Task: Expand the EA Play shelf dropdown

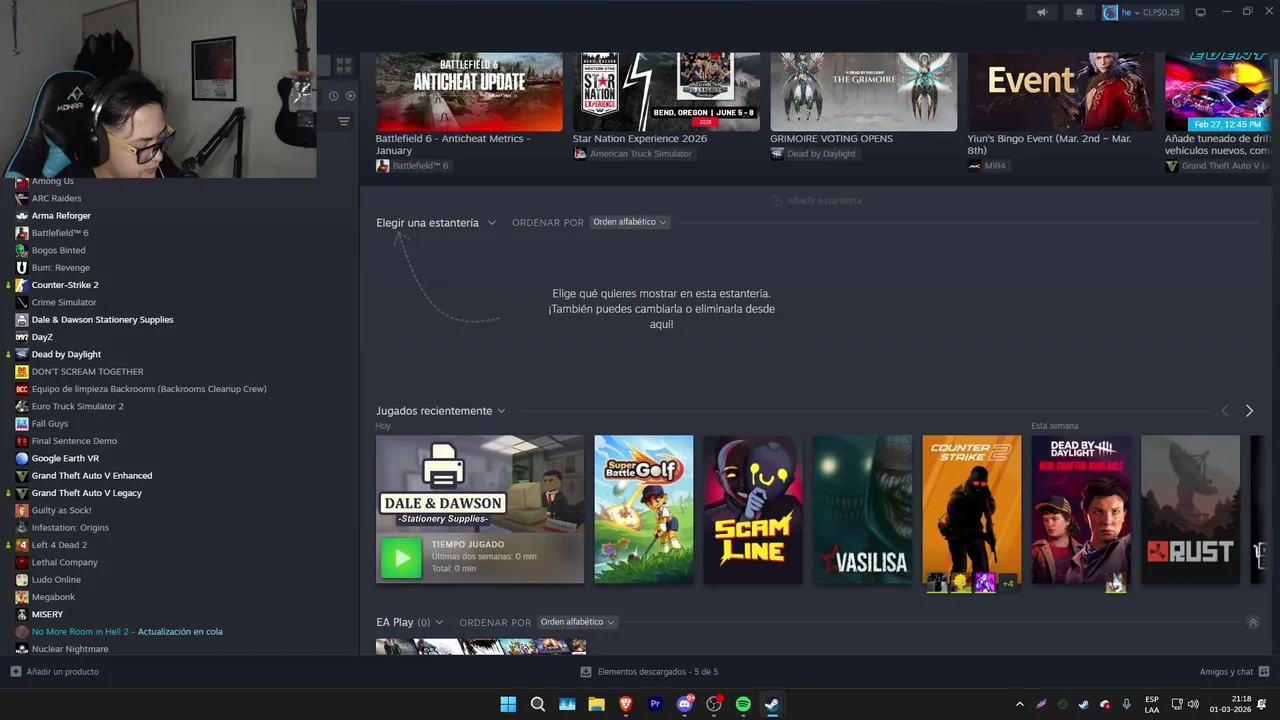Action: click(x=410, y=622)
